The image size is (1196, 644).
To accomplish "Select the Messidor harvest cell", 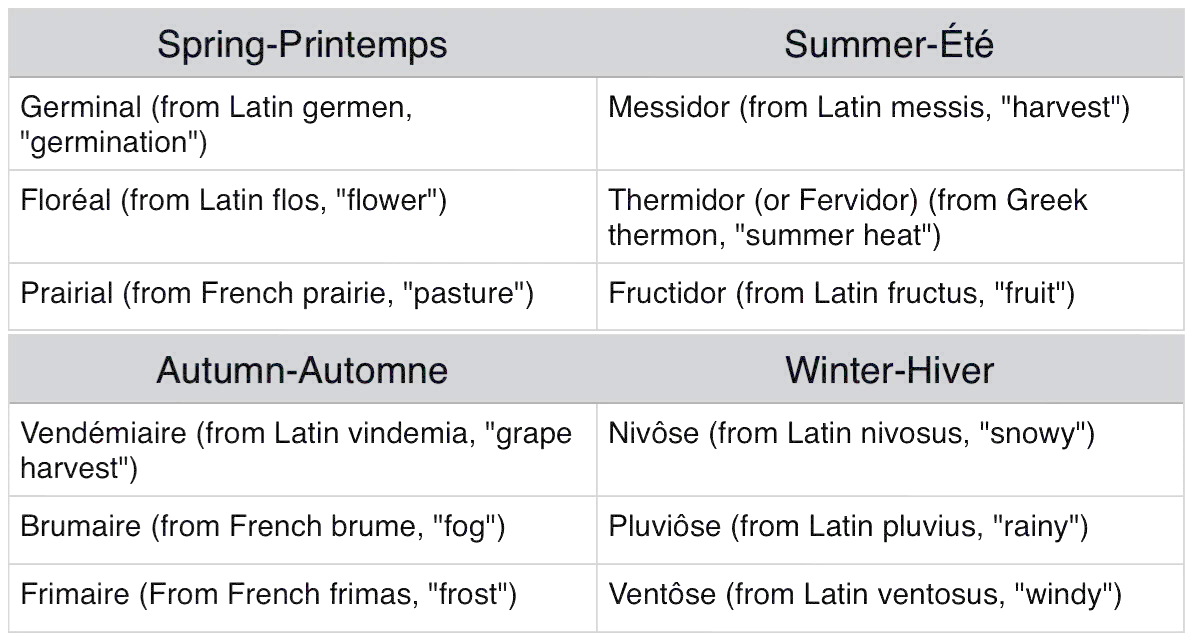I will click(x=889, y=124).
